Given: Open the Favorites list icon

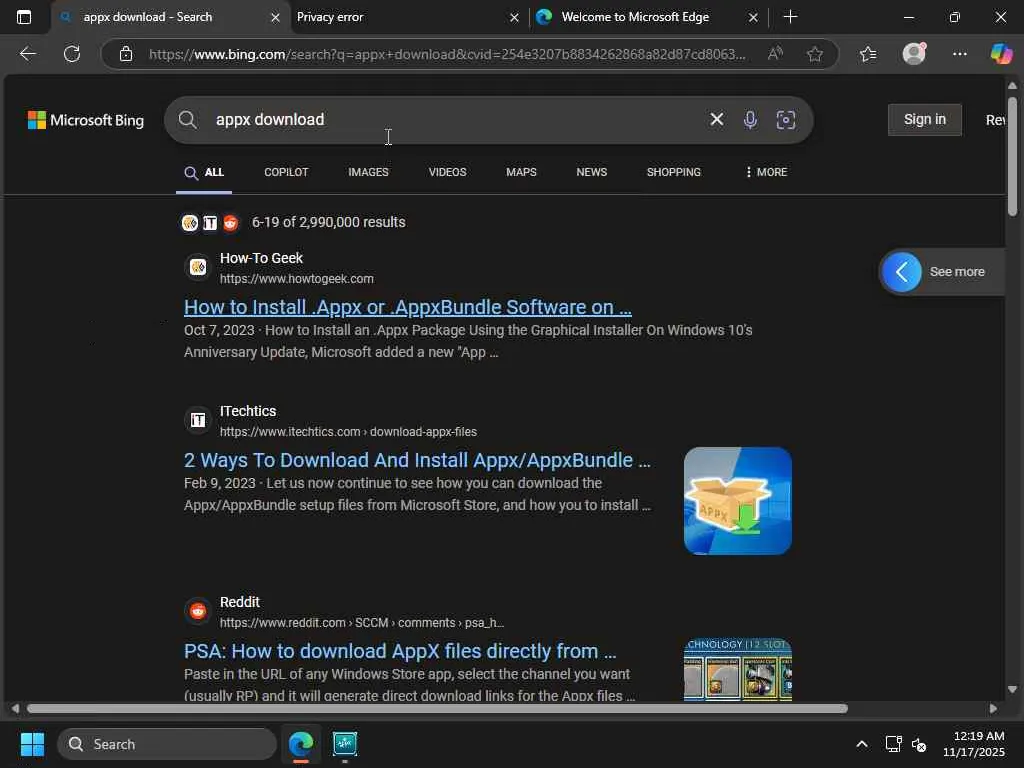Looking at the screenshot, I should pyautogui.click(x=868, y=54).
